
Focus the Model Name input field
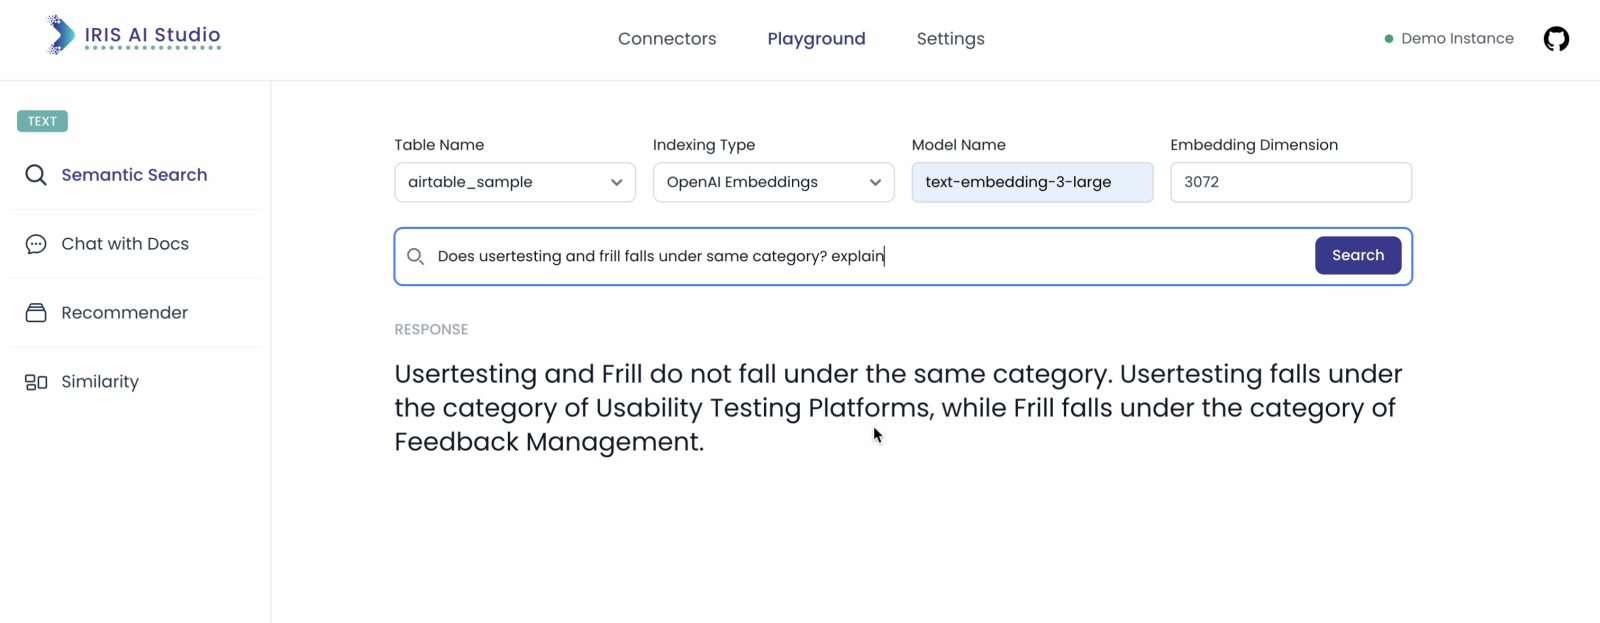pyautogui.click(x=1032, y=182)
